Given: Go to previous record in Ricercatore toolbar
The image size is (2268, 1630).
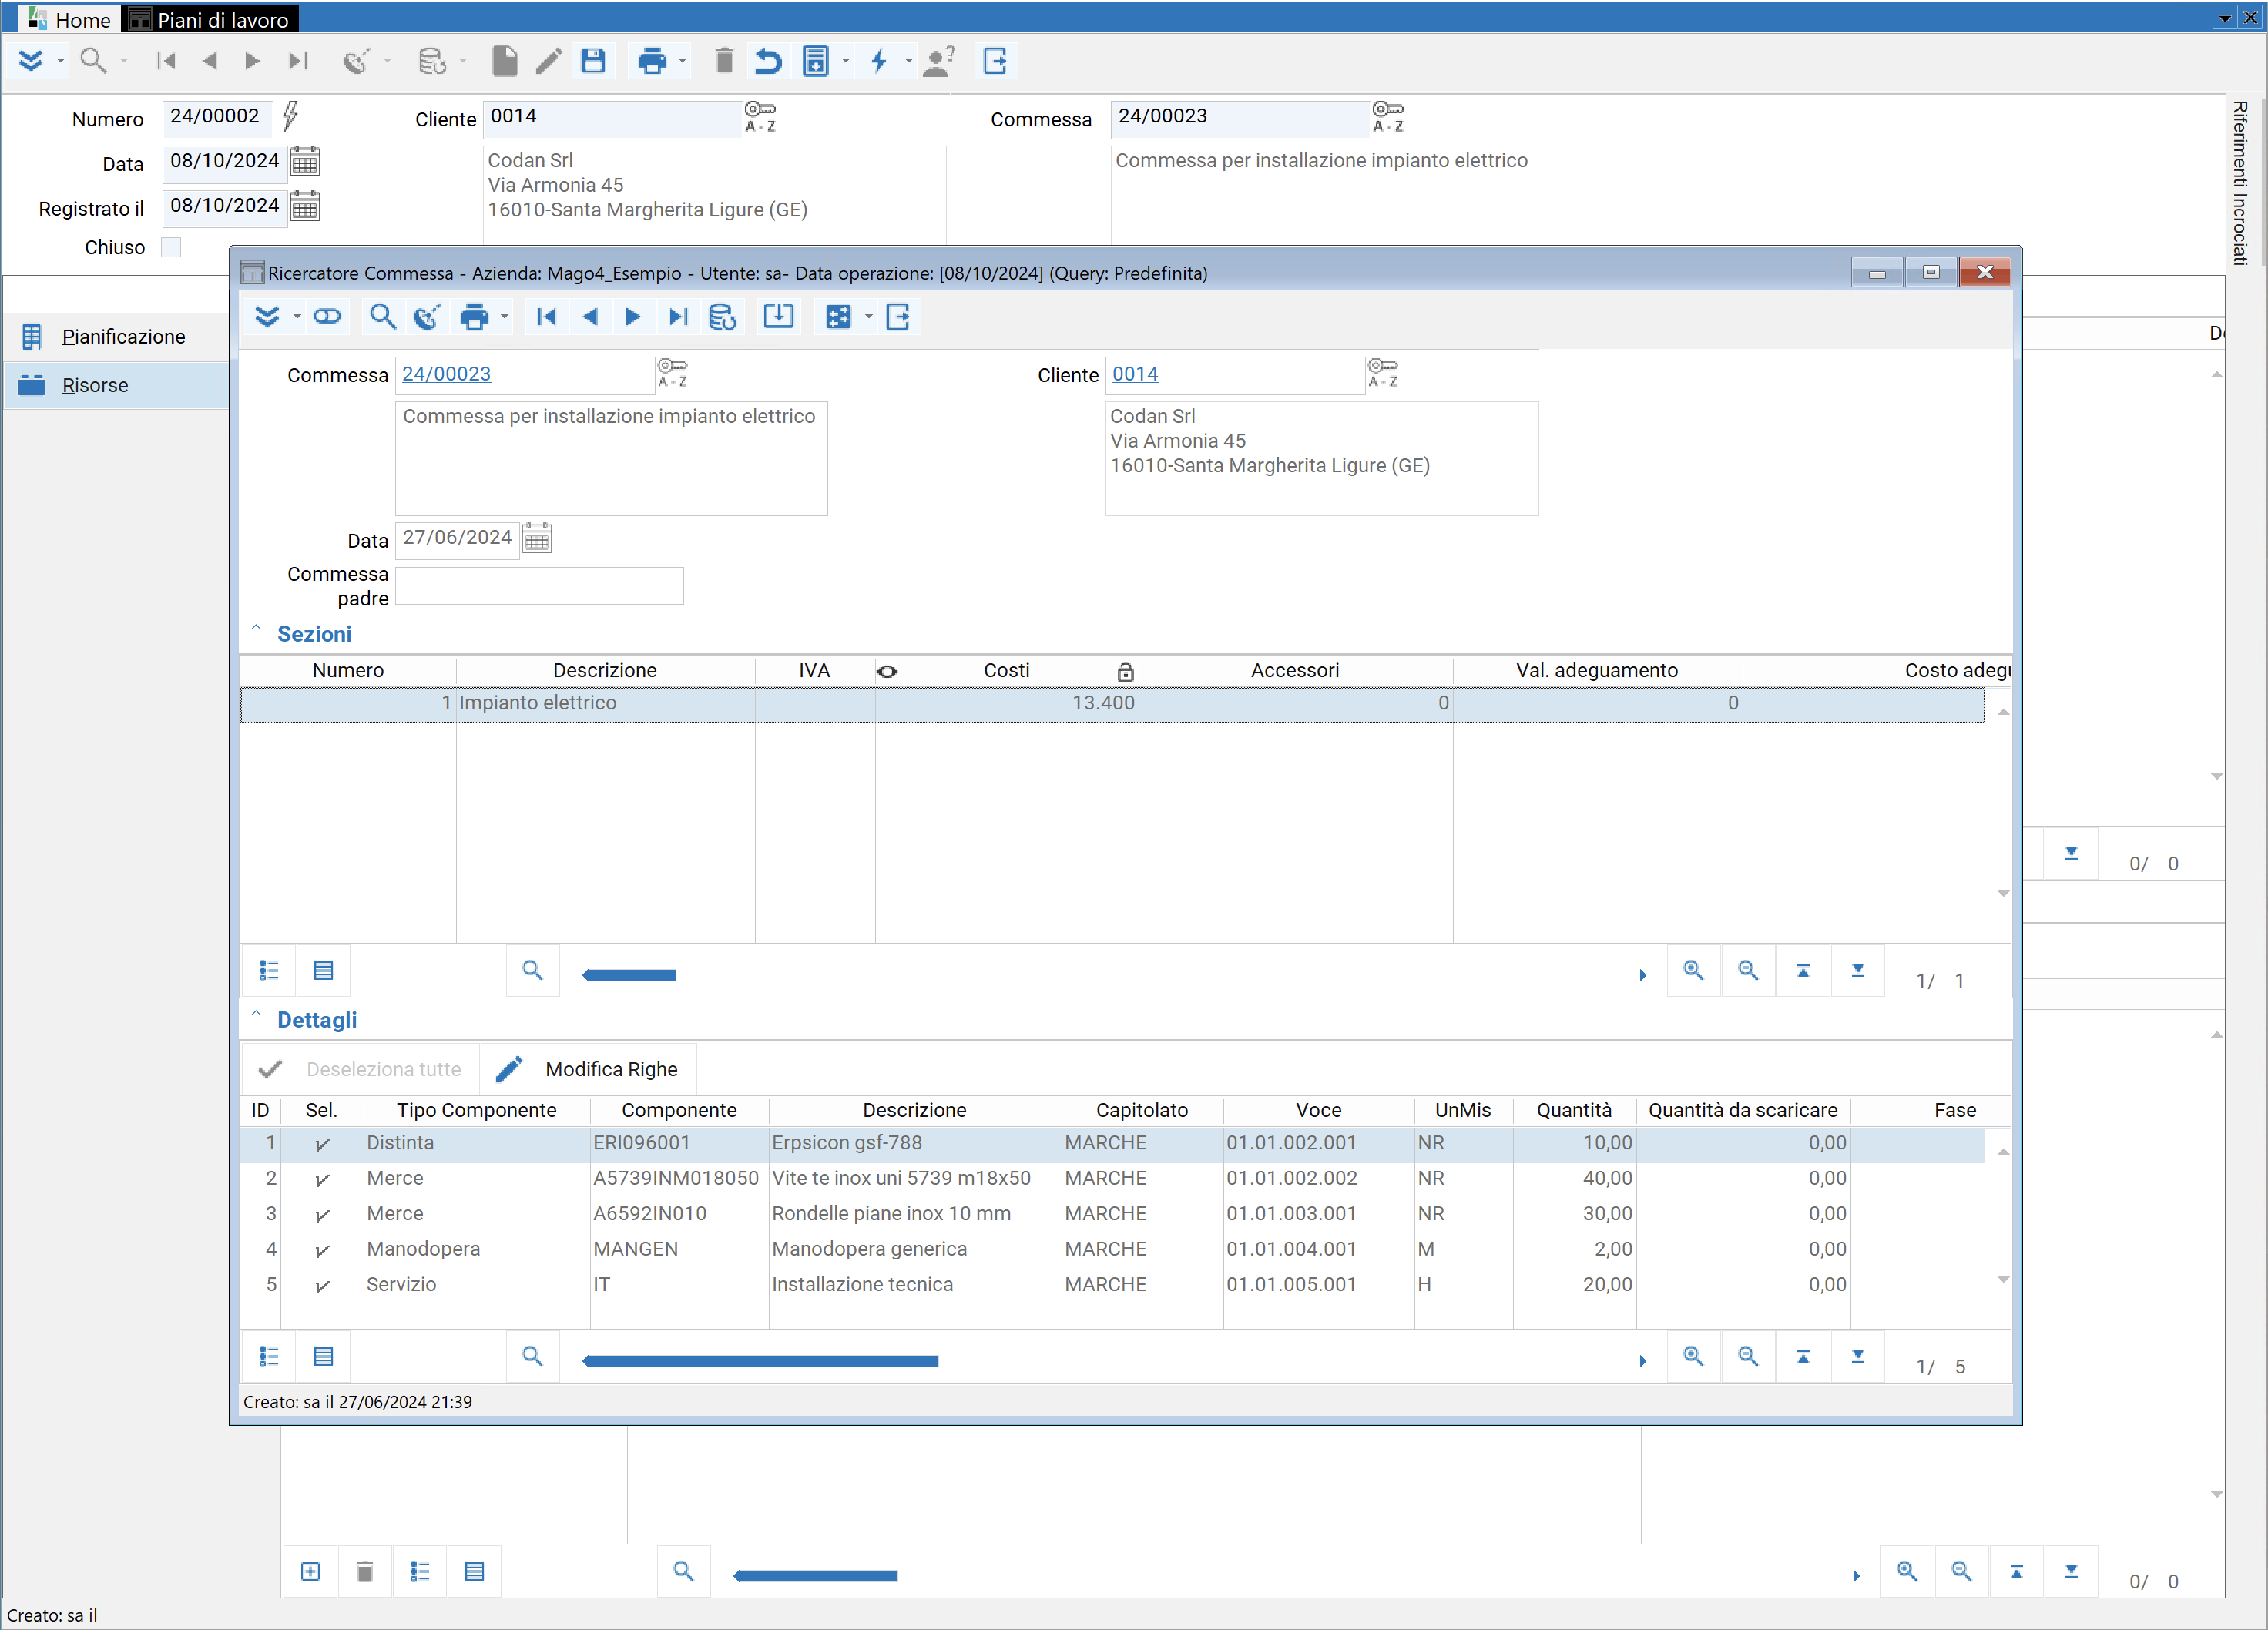Looking at the screenshot, I should [x=590, y=317].
